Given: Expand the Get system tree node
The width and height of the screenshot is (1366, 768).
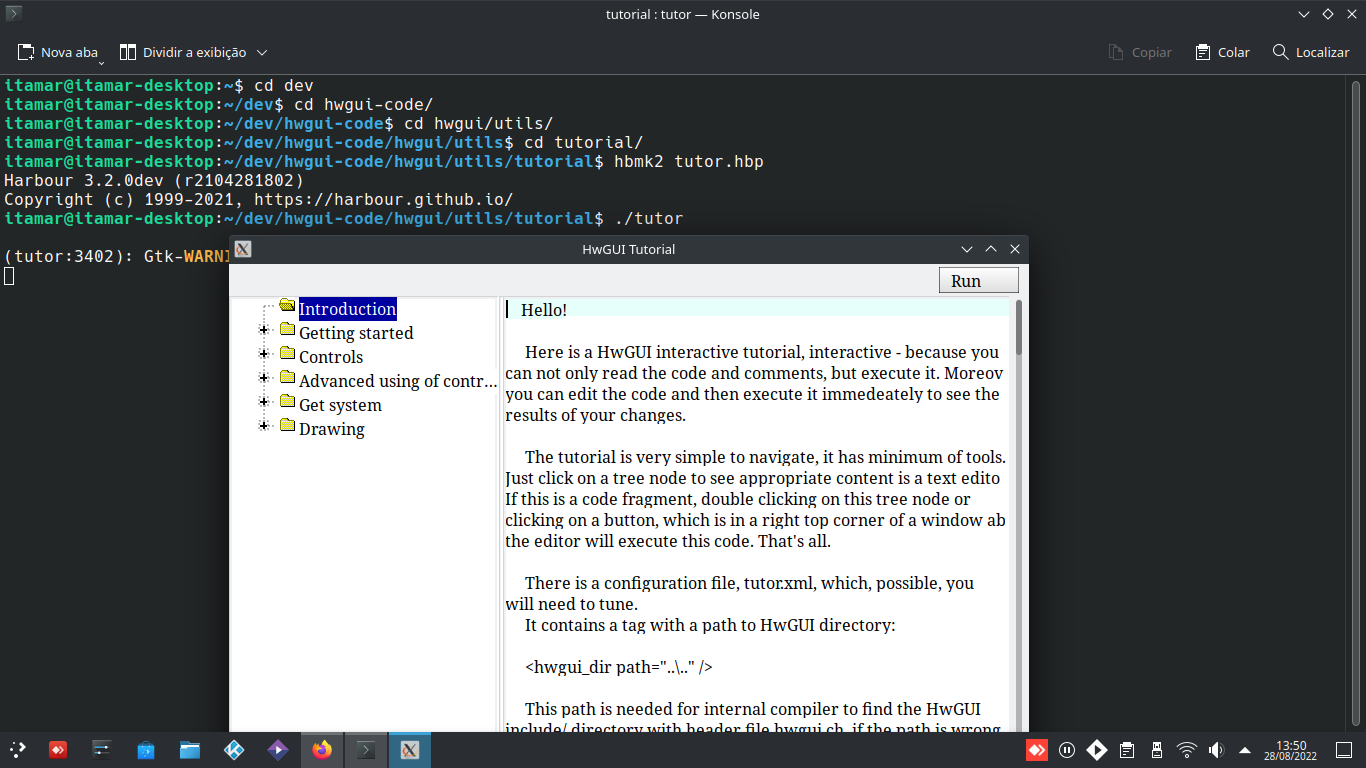Looking at the screenshot, I should tap(264, 402).
